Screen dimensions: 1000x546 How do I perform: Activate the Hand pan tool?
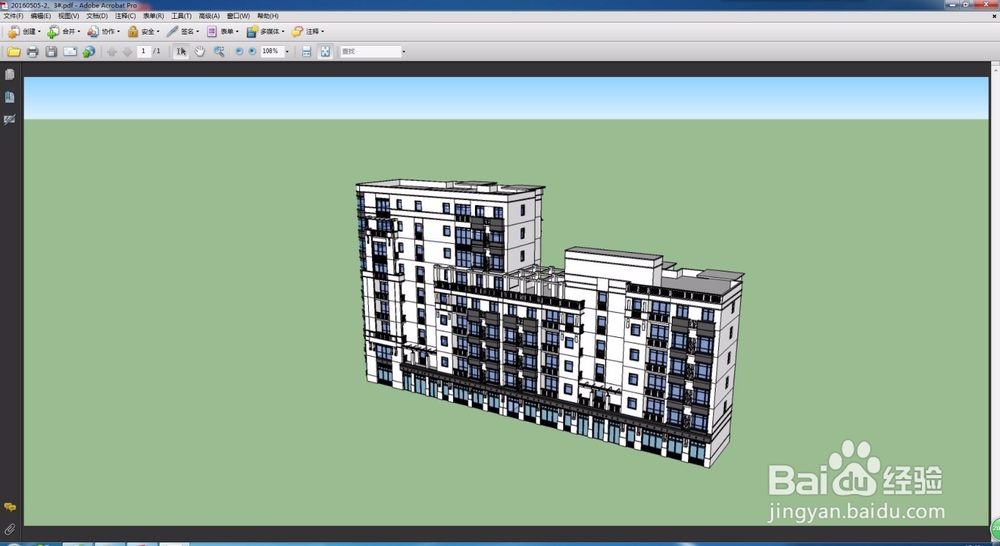[200, 52]
